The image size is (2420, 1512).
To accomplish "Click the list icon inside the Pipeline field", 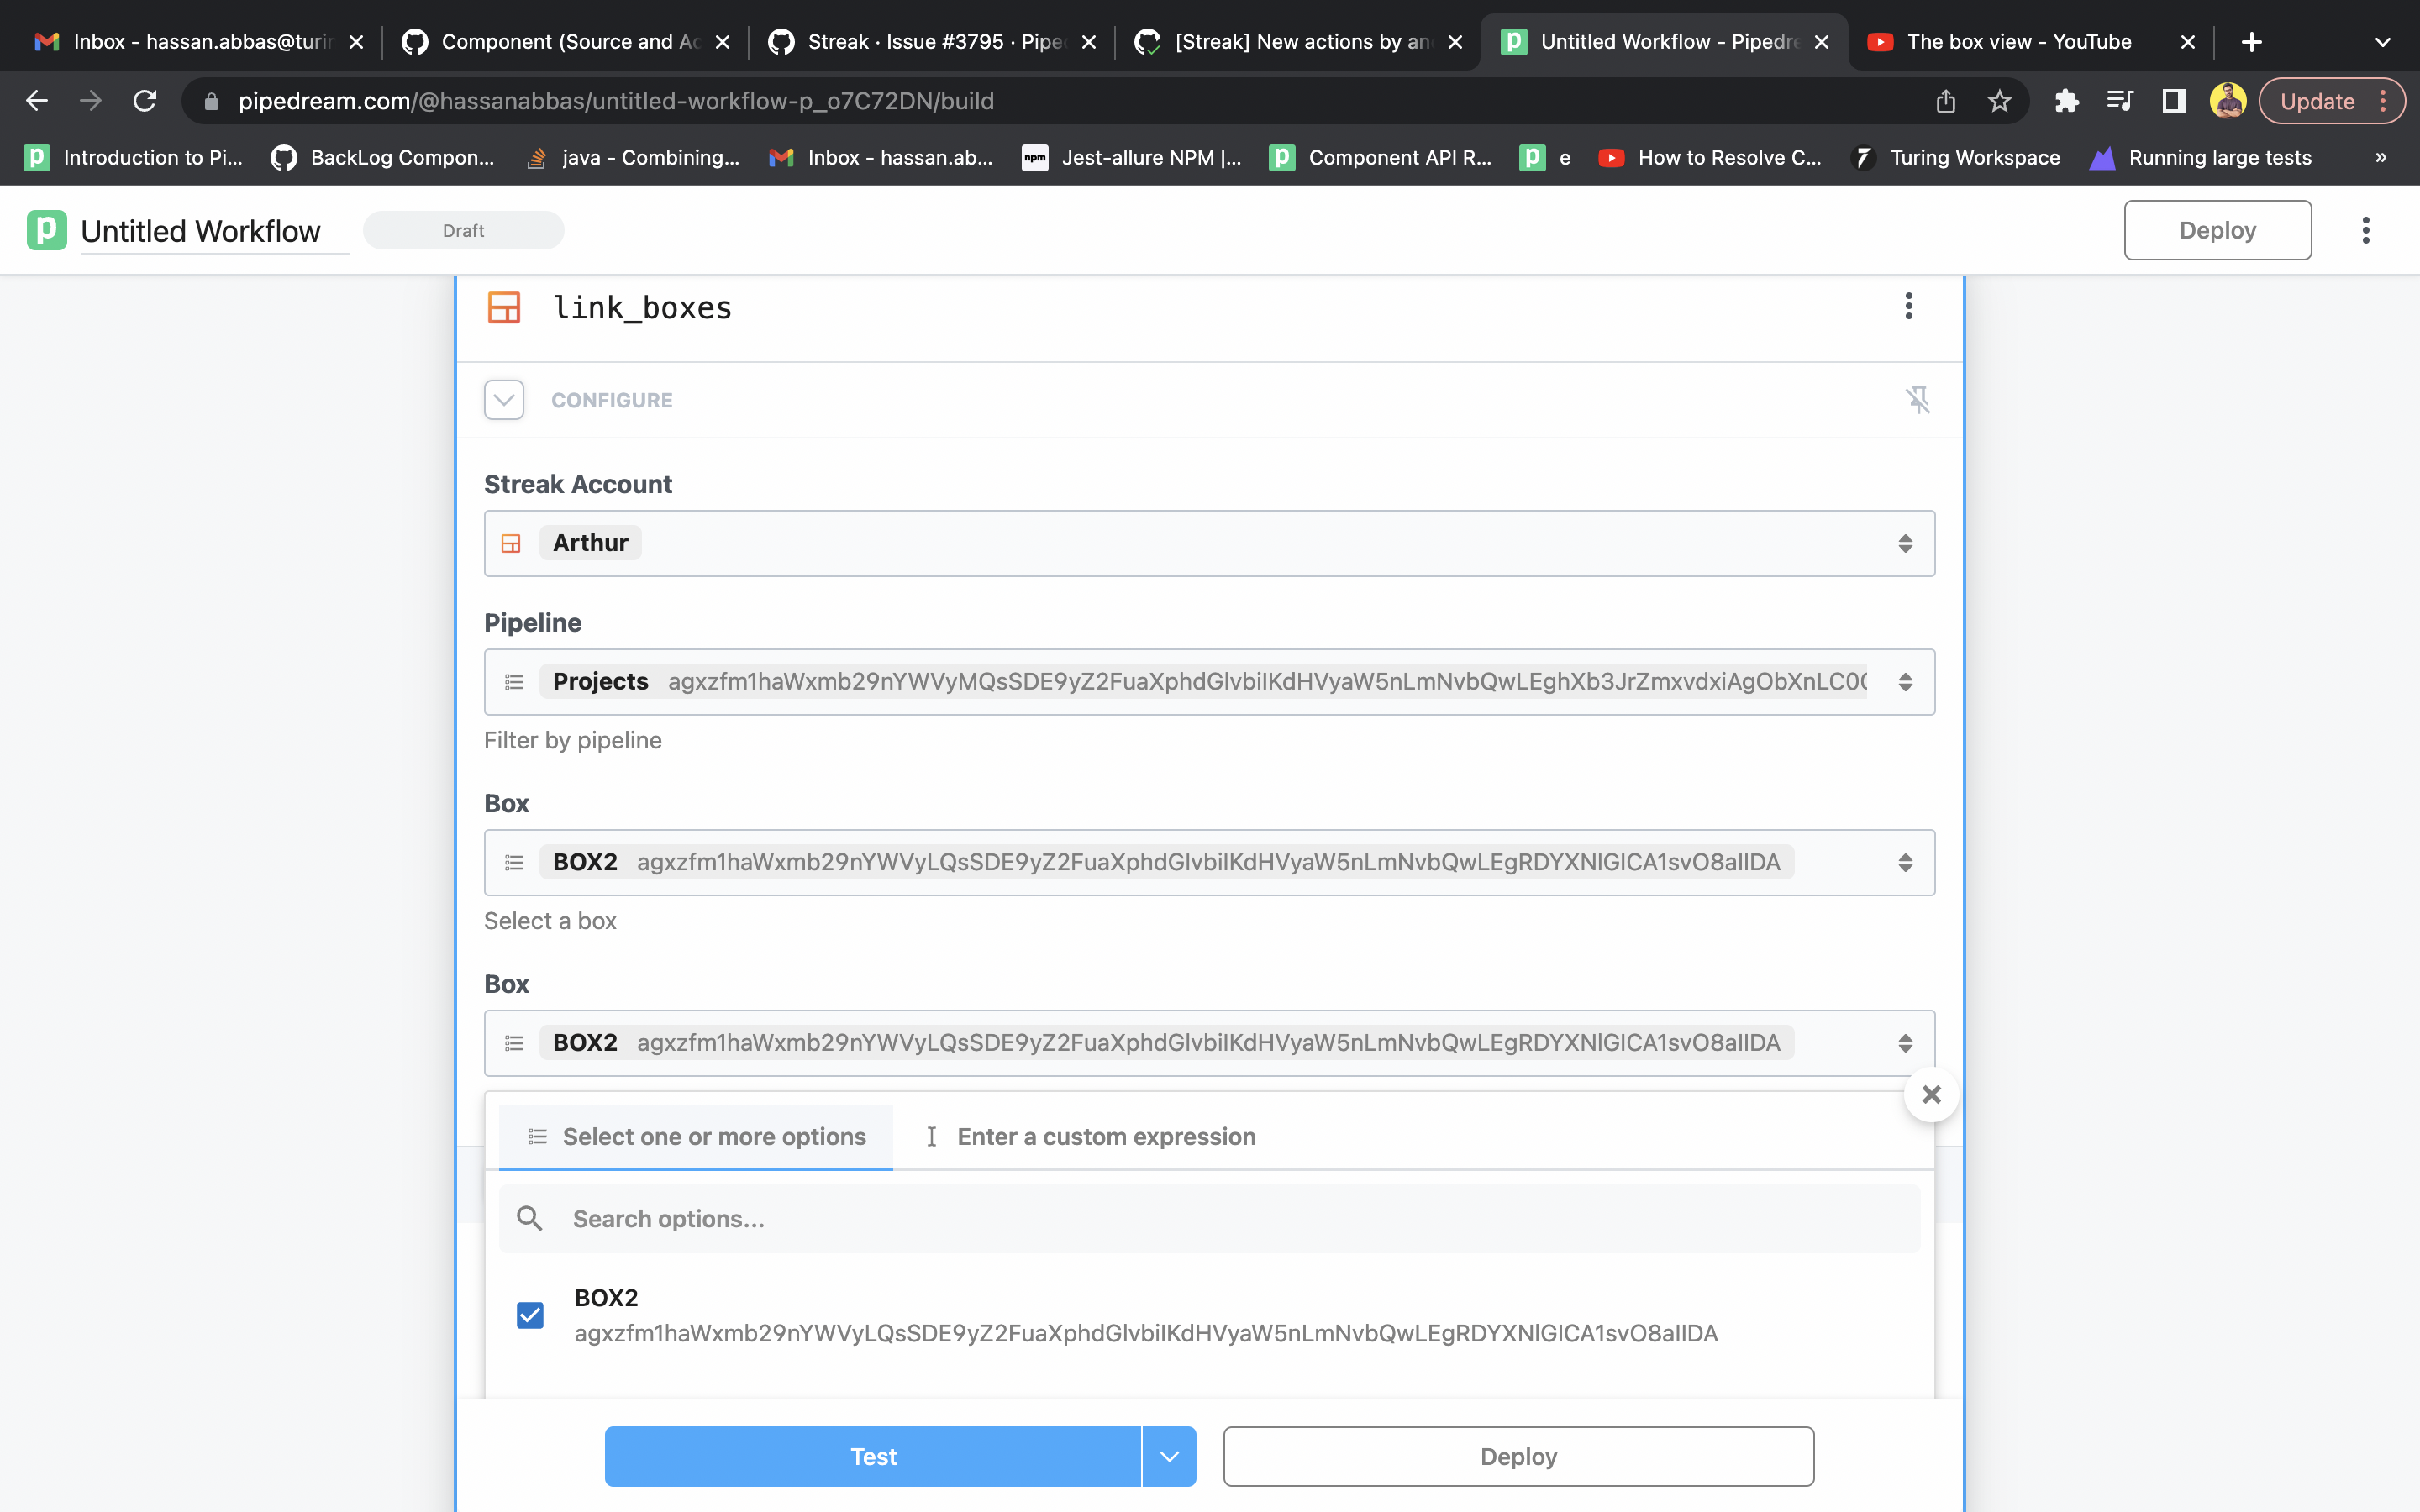I will click(x=514, y=681).
